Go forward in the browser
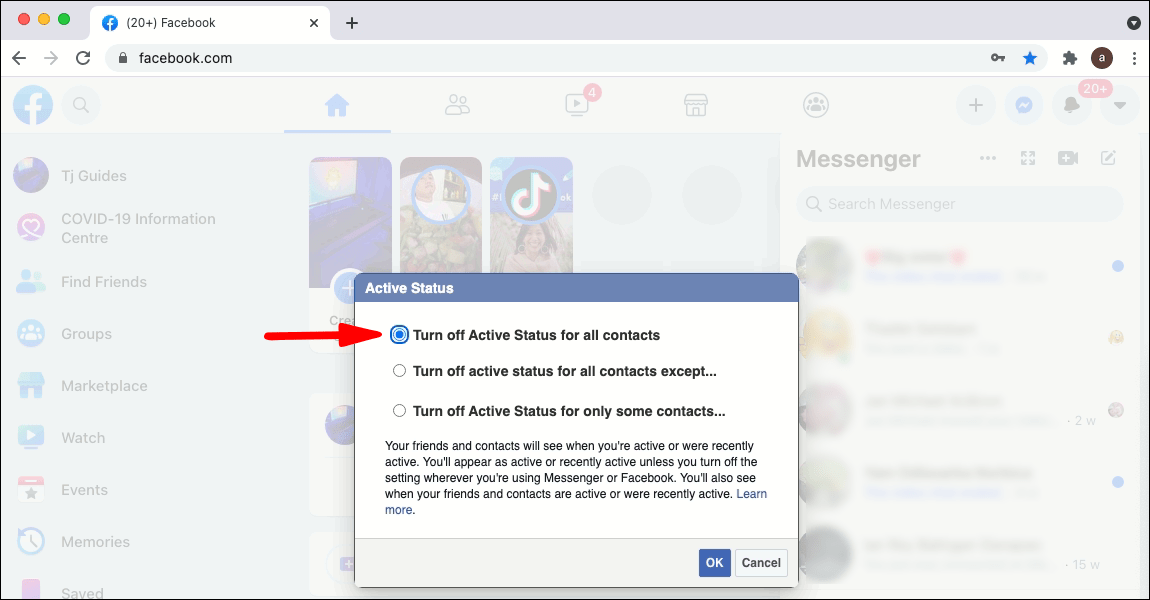The width and height of the screenshot is (1150, 600). 51,58
